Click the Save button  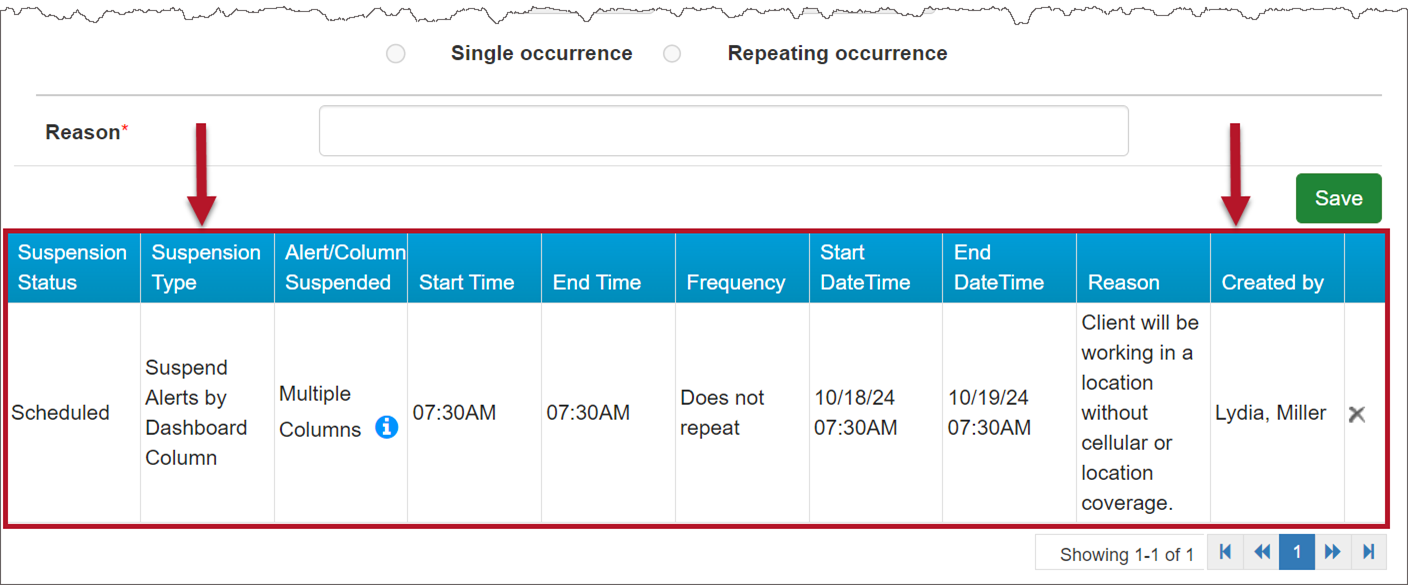click(x=1338, y=198)
